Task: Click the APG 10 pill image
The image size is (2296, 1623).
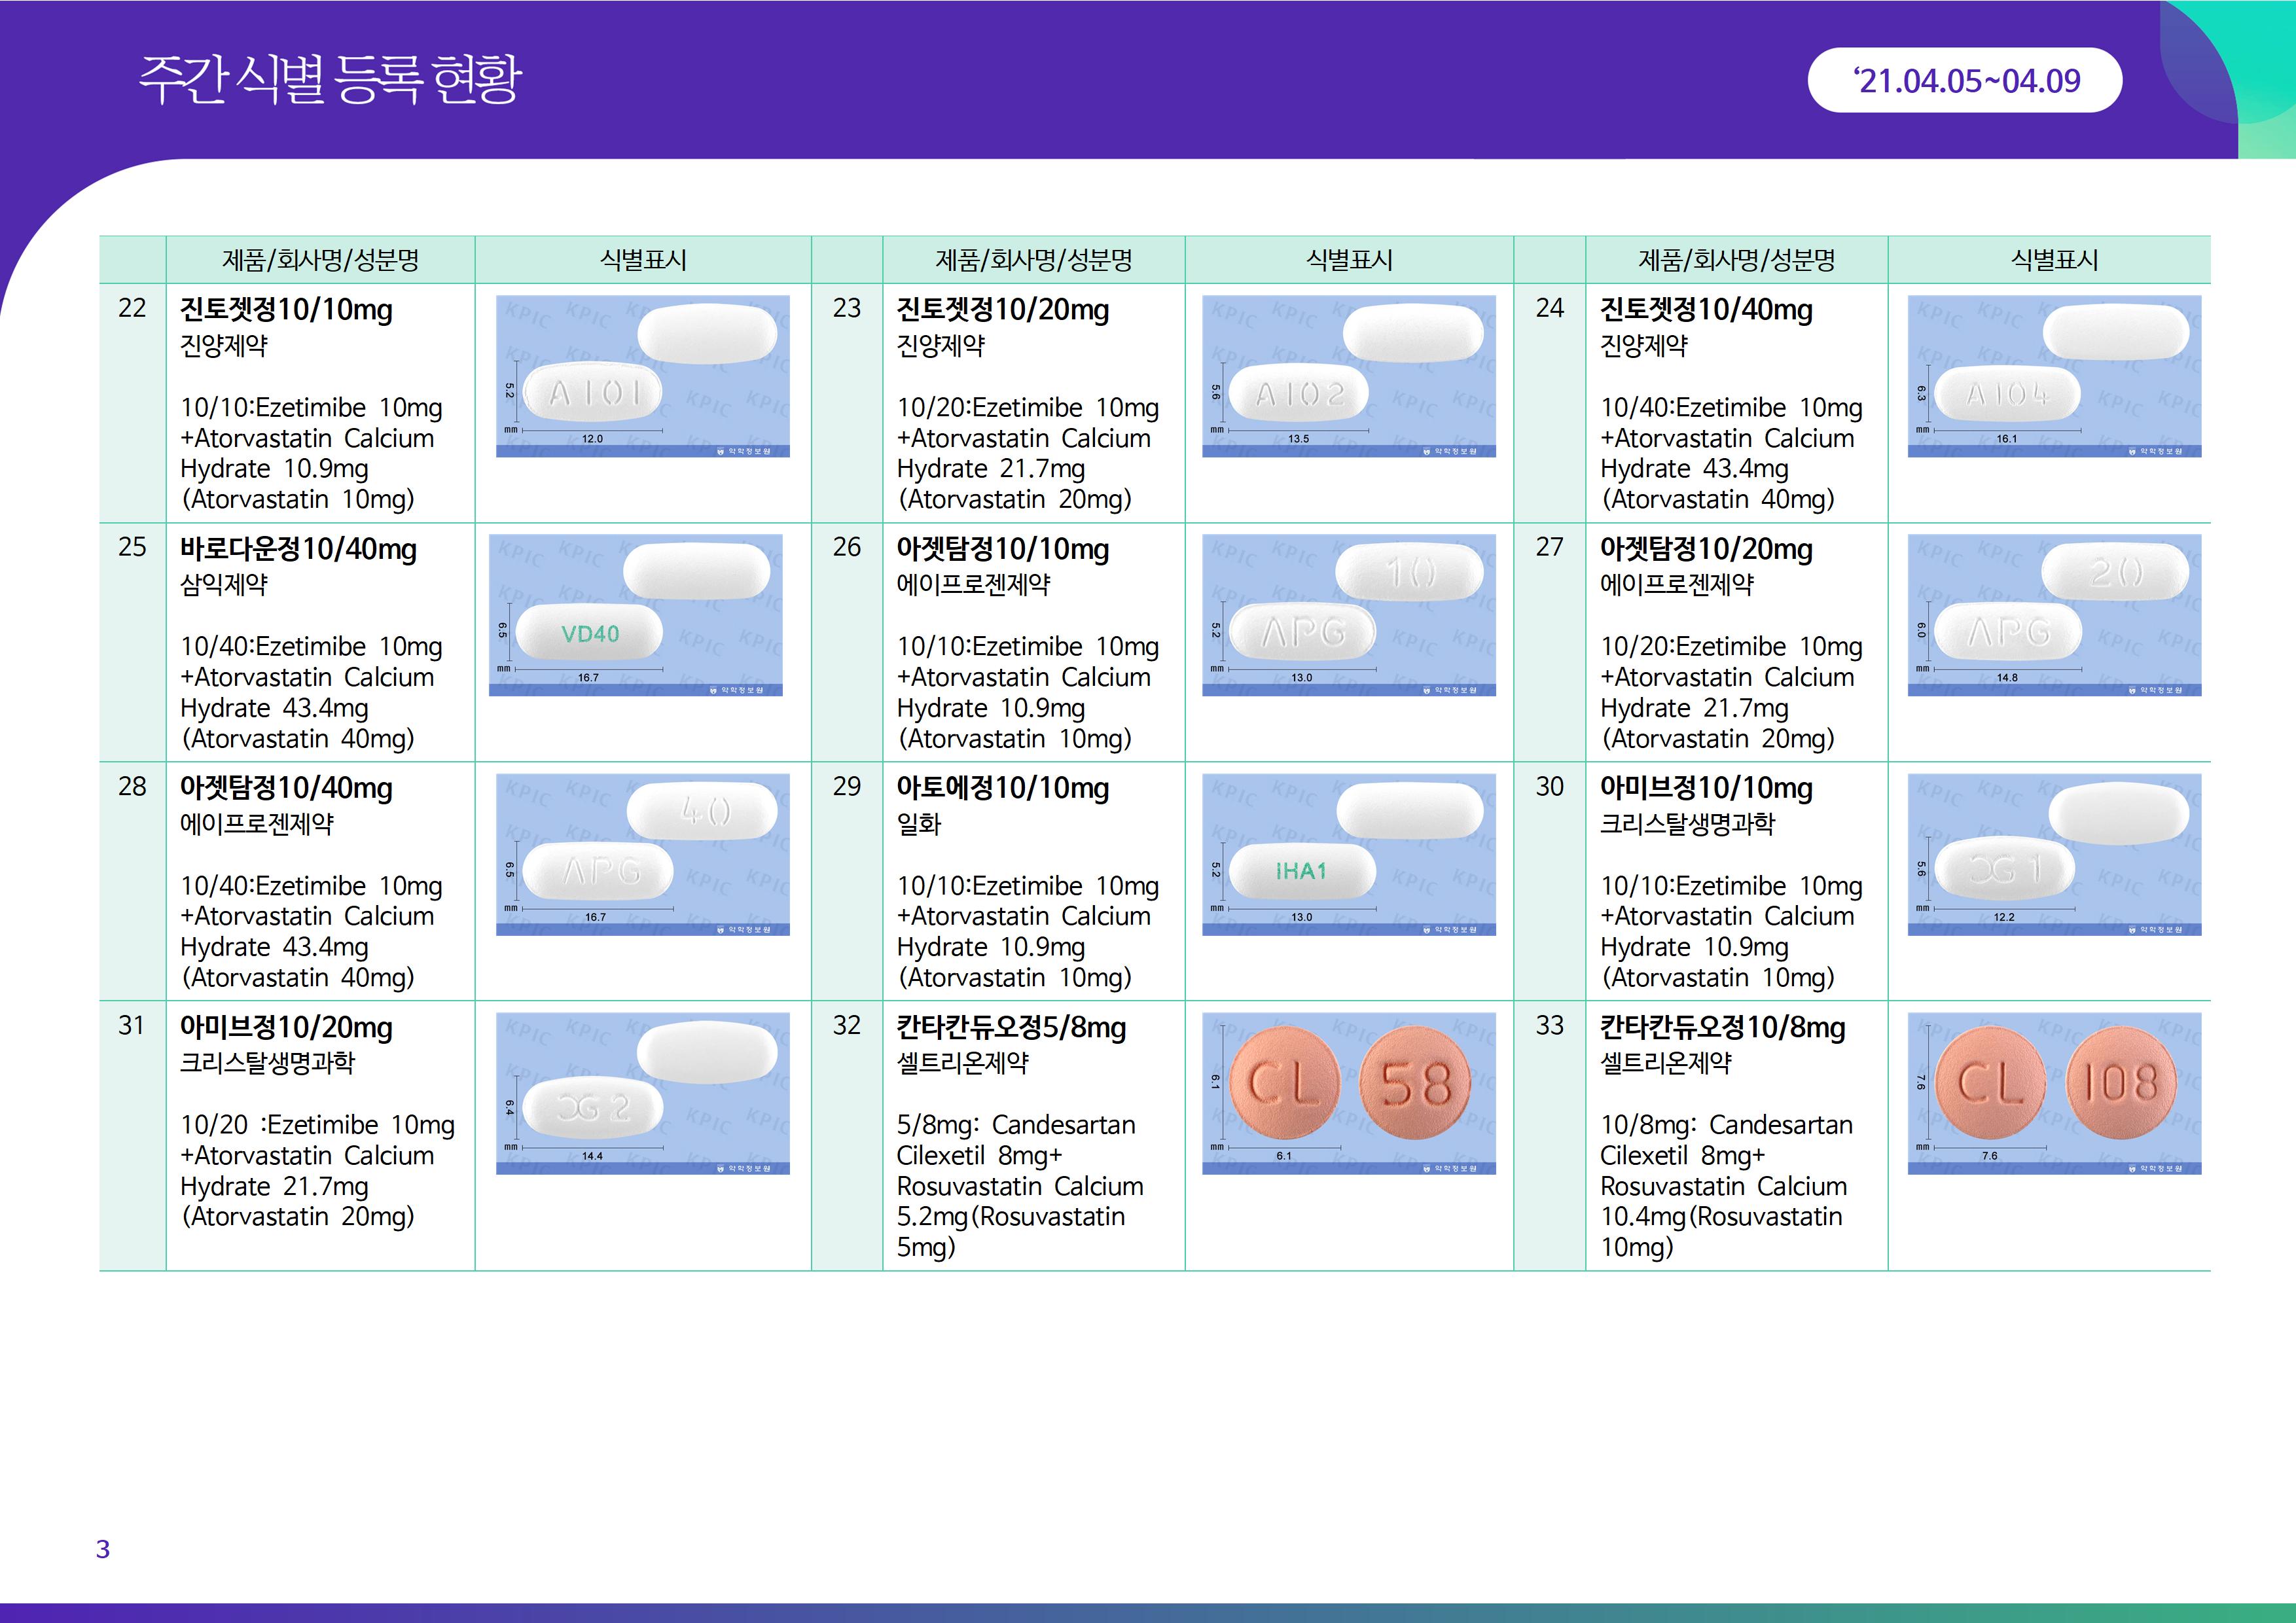Action: (1348, 615)
